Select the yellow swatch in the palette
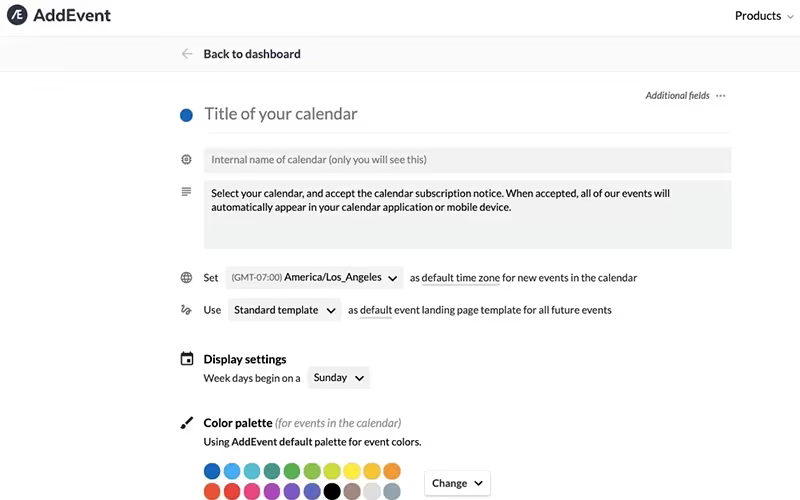 tap(352, 471)
